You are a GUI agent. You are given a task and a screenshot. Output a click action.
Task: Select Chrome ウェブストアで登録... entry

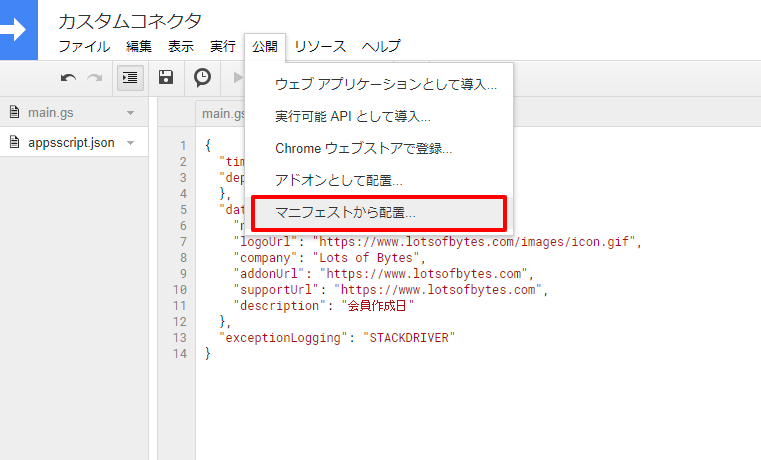(363, 148)
